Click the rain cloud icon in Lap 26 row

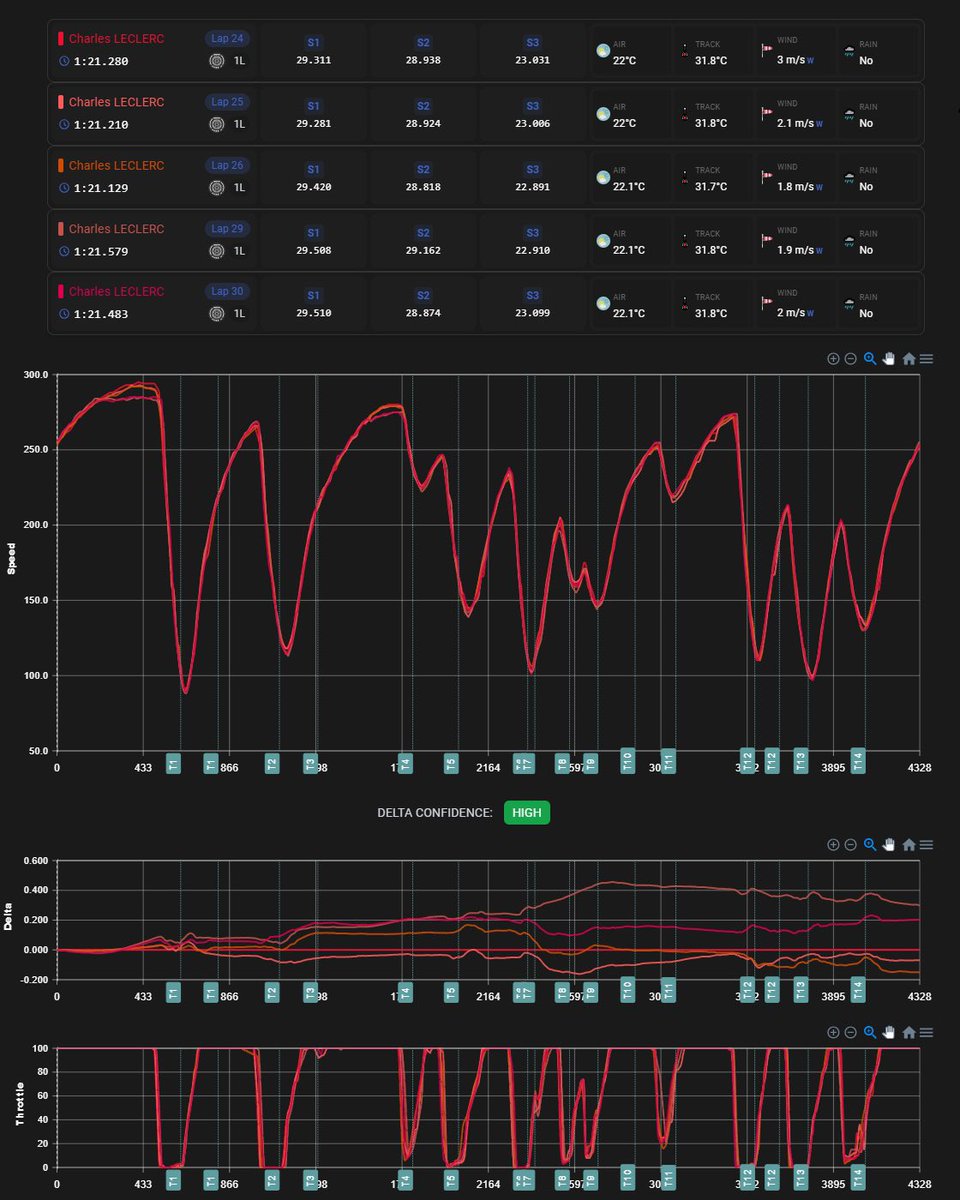[850, 177]
